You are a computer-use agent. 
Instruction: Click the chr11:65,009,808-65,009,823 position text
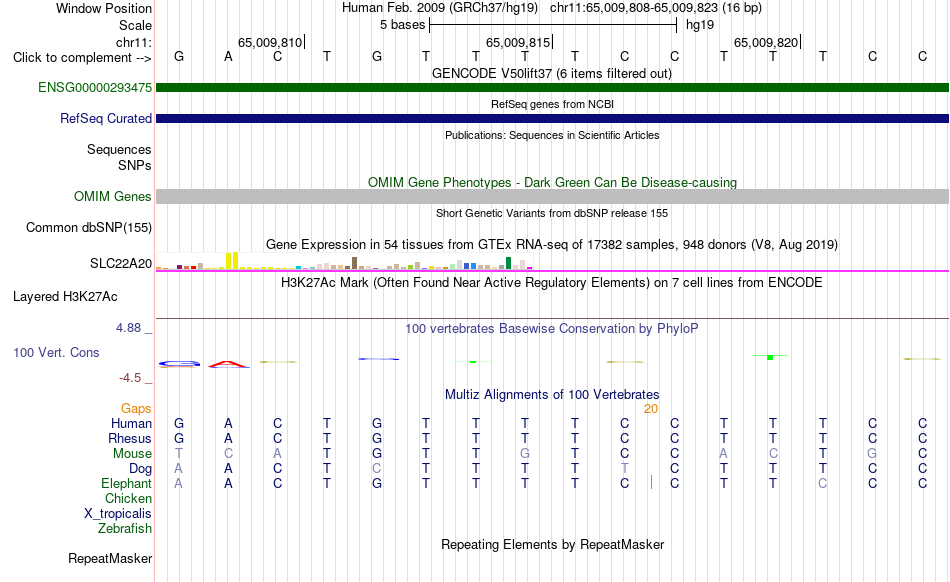pyautogui.click(x=634, y=8)
